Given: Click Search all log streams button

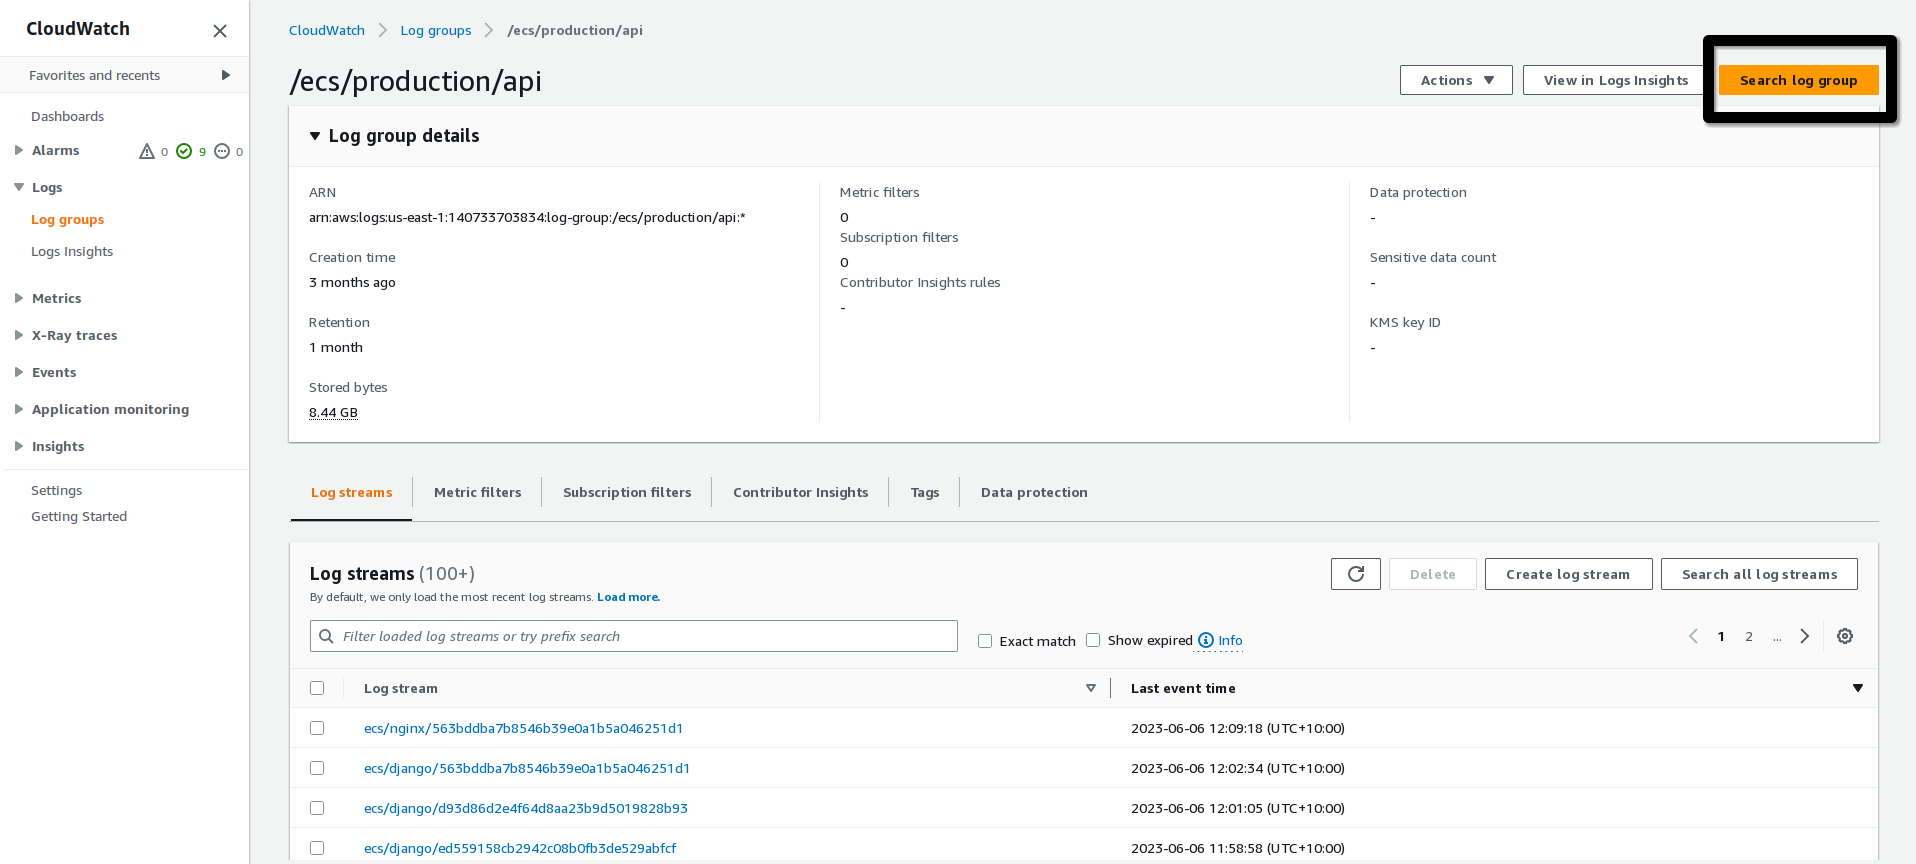Looking at the screenshot, I should [1759, 574].
